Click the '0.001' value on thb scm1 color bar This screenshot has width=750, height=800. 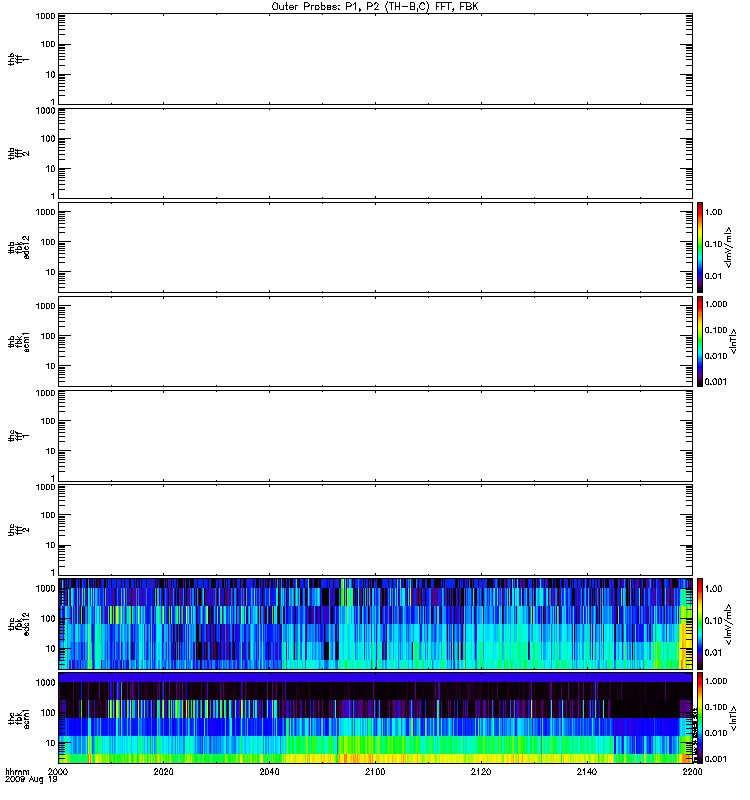point(716,382)
